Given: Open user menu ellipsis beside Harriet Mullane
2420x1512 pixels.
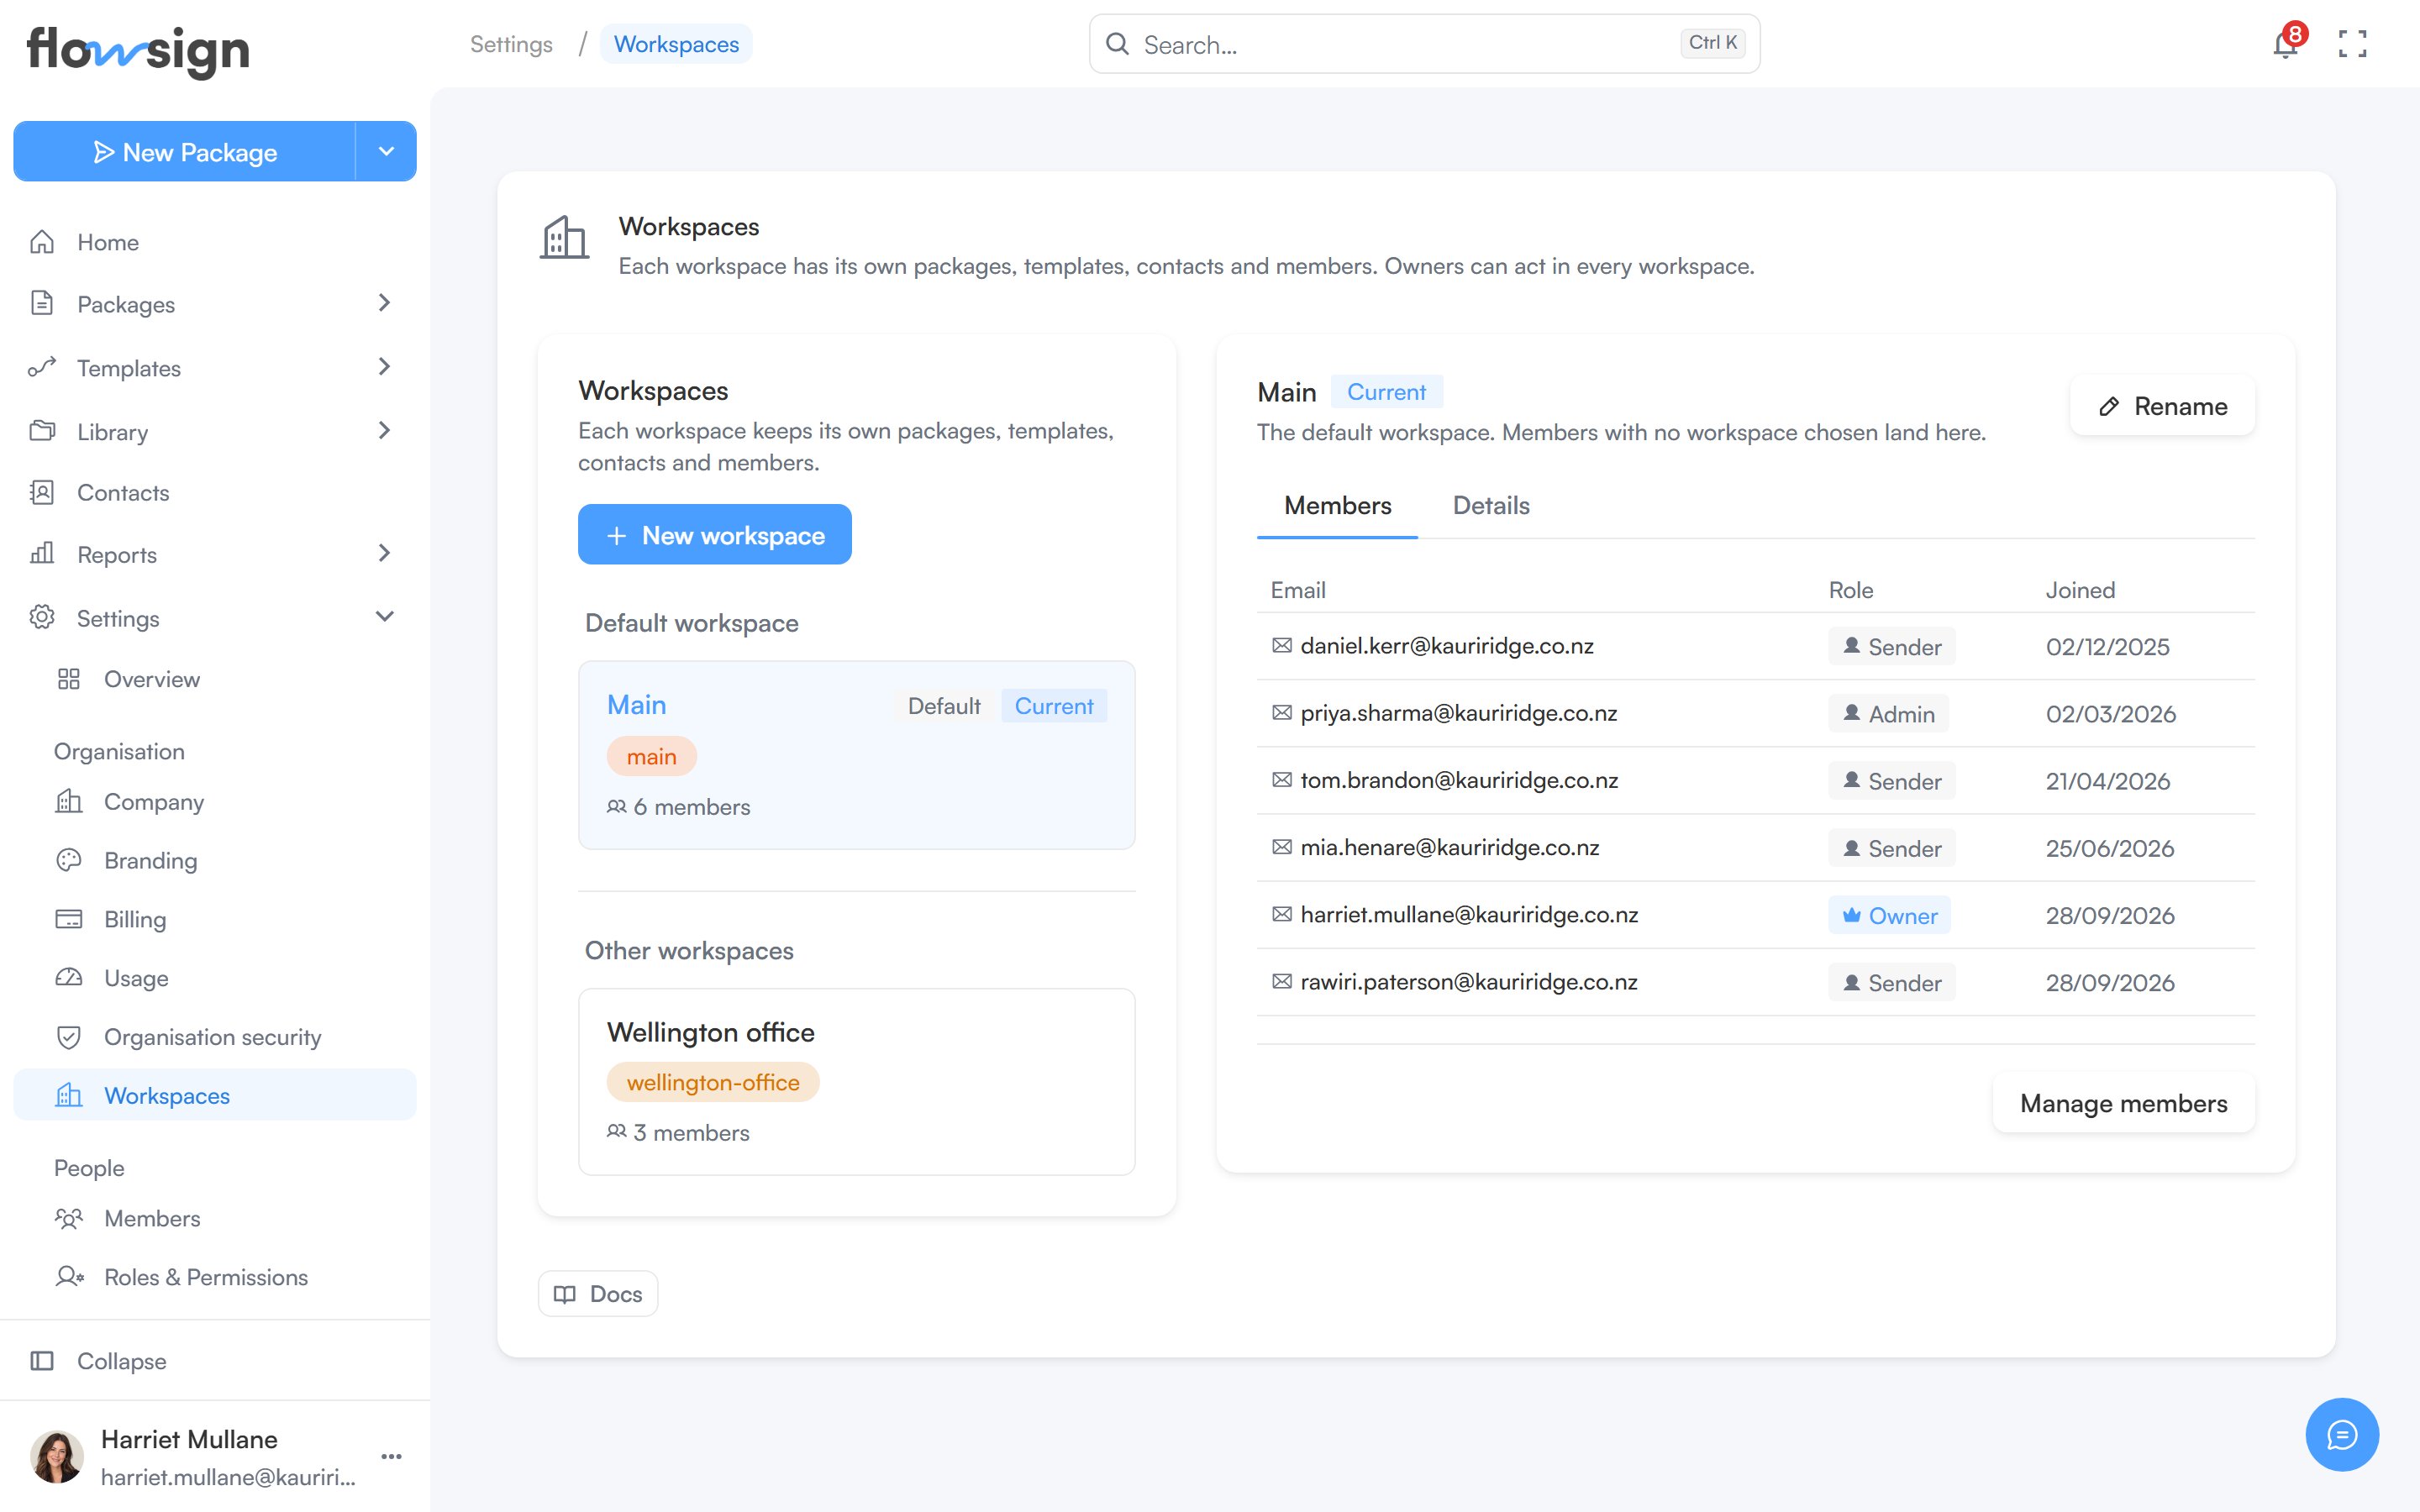Looking at the screenshot, I should point(391,1456).
